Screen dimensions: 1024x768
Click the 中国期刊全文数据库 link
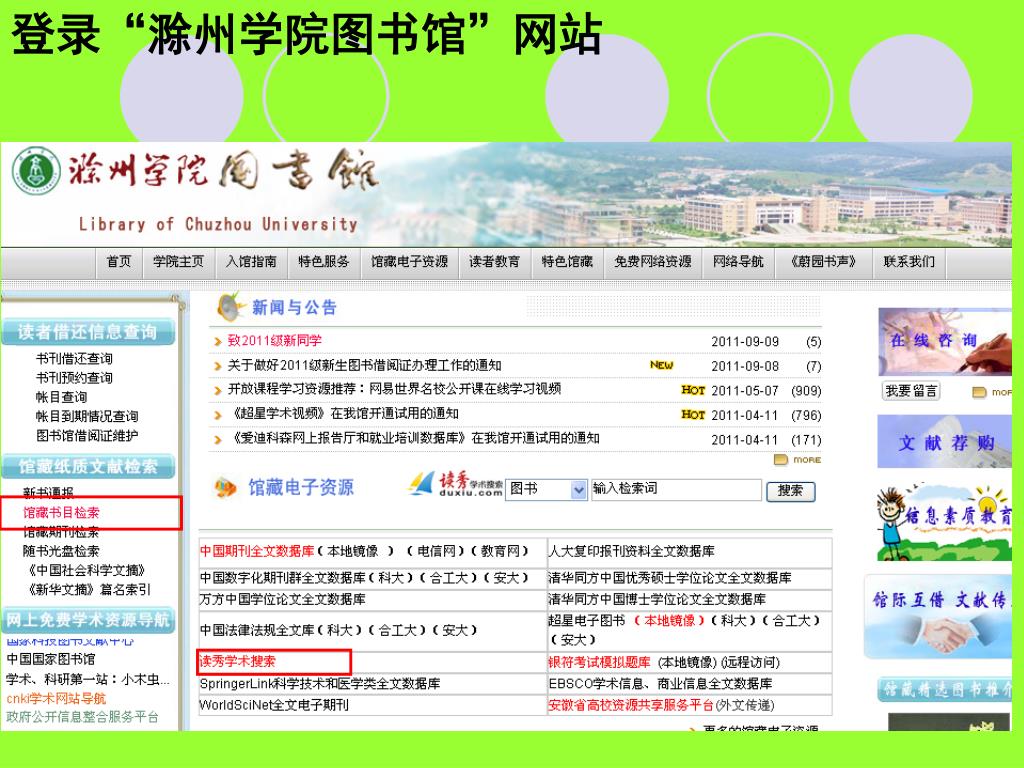tap(257, 551)
